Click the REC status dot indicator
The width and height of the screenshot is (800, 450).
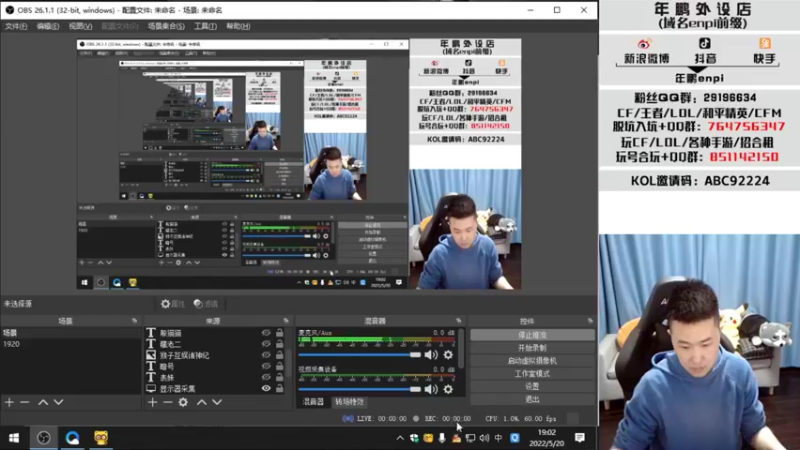[x=416, y=418]
